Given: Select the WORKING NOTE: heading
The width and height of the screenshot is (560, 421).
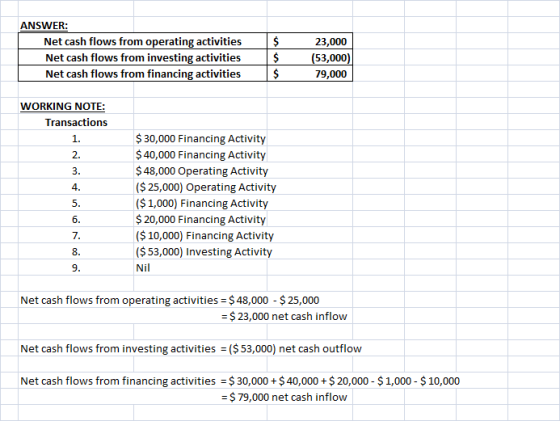Looking at the screenshot, I should point(62,106).
